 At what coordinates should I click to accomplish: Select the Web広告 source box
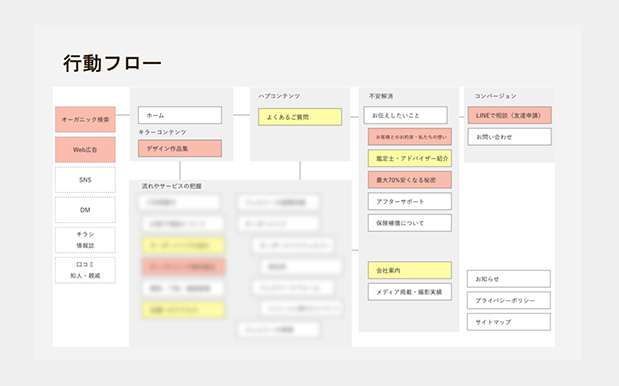[x=85, y=150]
